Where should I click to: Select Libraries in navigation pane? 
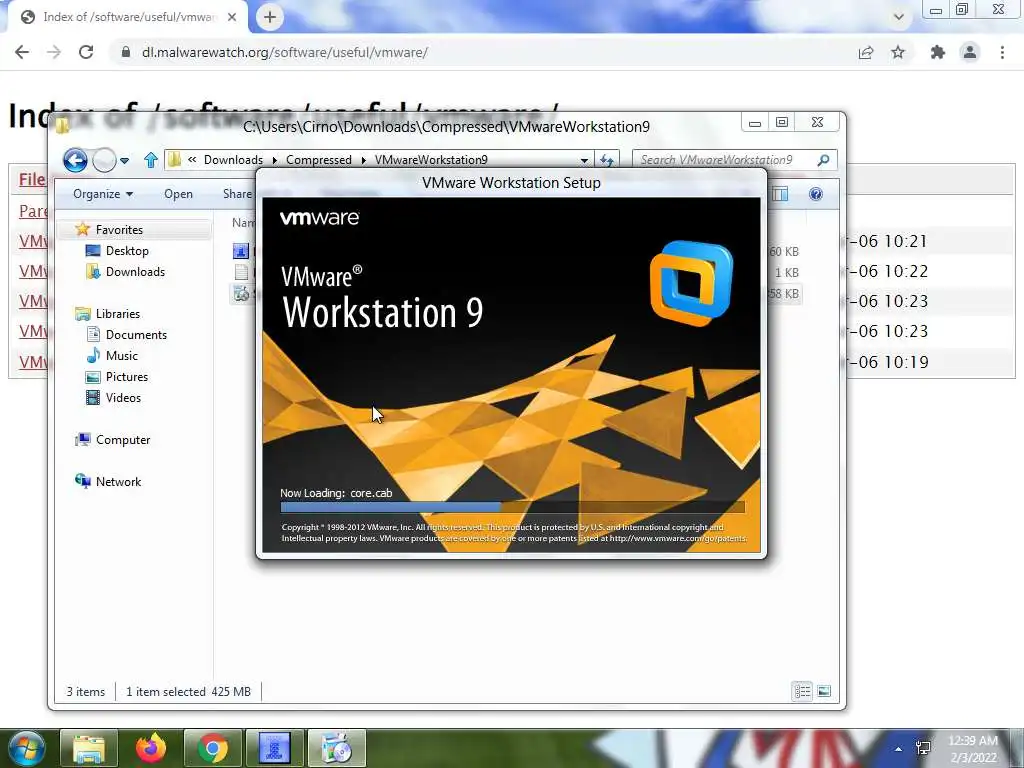coord(118,313)
